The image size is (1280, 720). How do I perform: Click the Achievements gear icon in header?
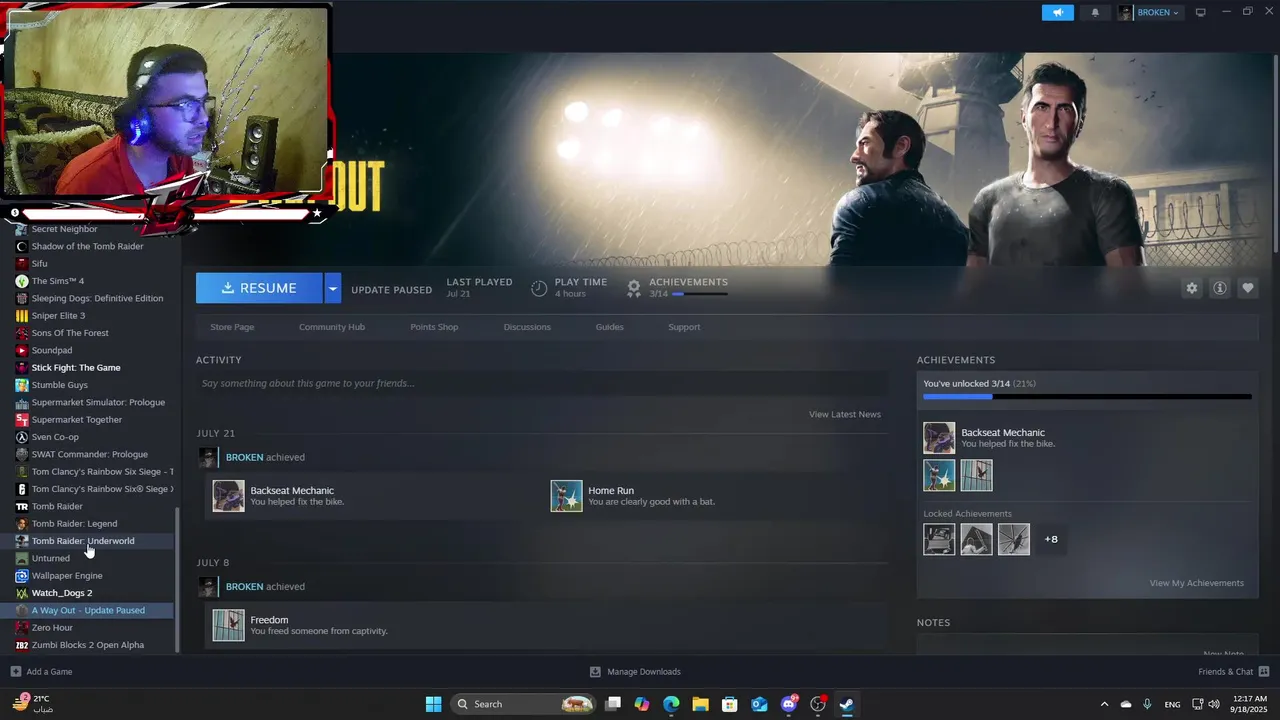633,288
